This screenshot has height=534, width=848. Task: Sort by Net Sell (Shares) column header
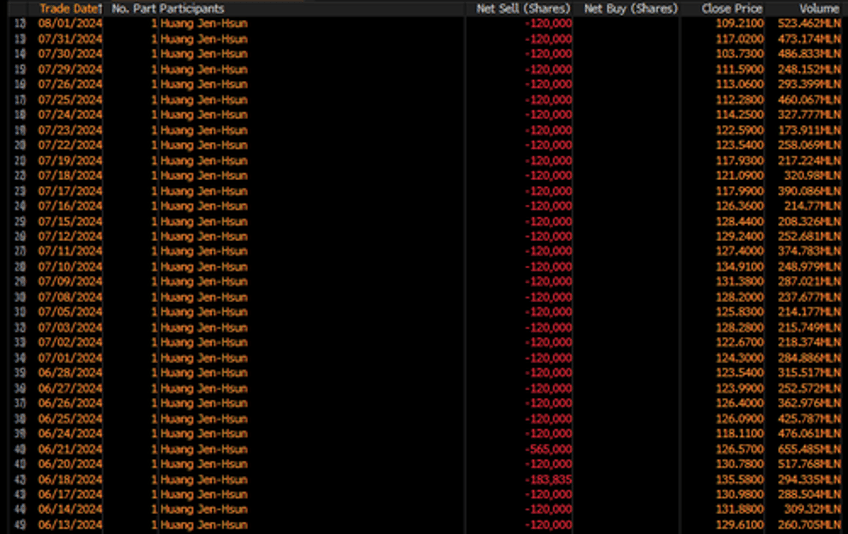click(x=523, y=9)
